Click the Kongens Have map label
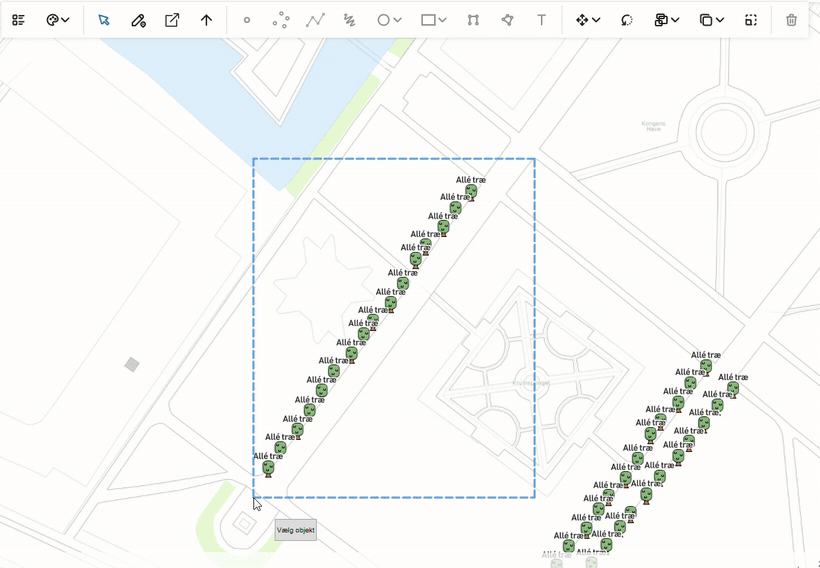Viewport: 820px width, 568px height. (x=653, y=126)
